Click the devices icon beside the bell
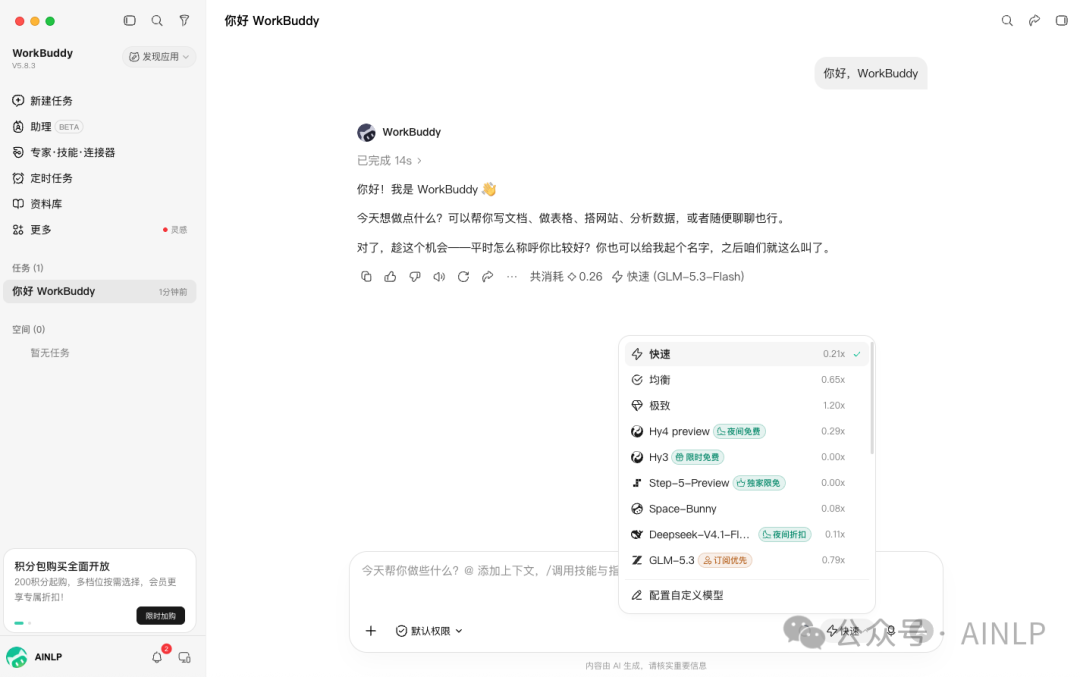Viewport: 1080px width, 677px height. (x=185, y=658)
